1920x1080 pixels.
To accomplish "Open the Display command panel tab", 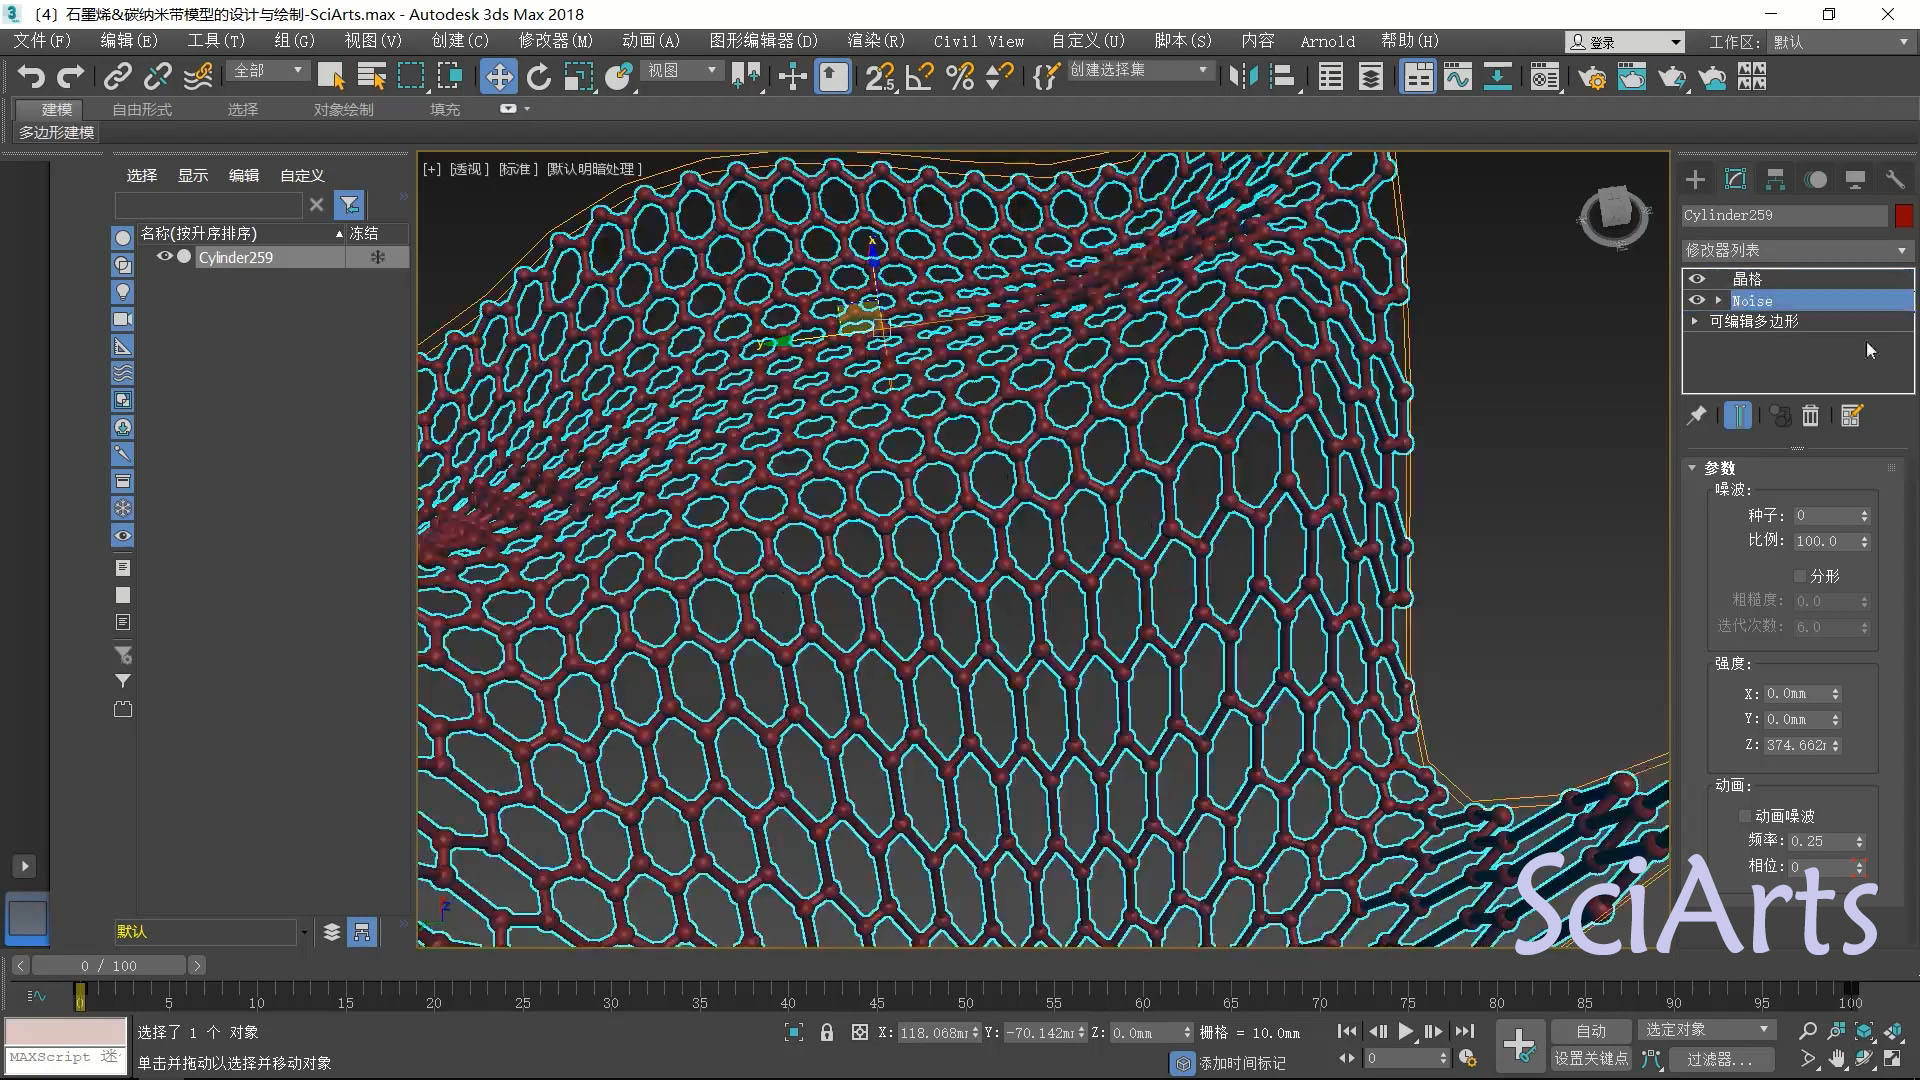I will (1856, 179).
